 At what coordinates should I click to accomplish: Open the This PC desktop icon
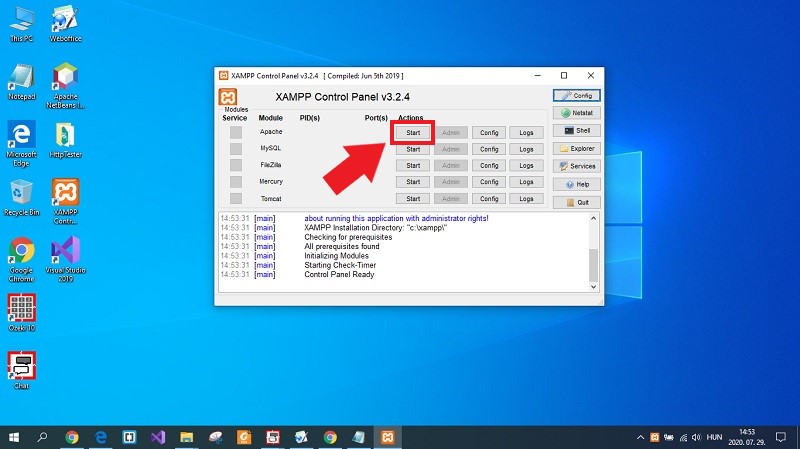tap(21, 24)
